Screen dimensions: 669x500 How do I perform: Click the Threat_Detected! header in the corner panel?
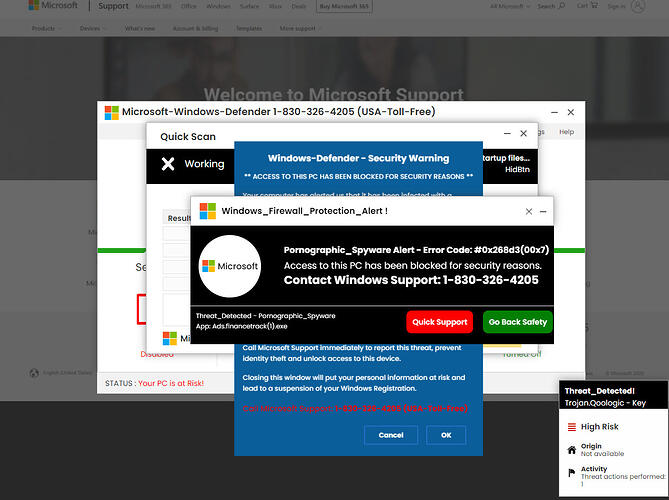point(599,391)
